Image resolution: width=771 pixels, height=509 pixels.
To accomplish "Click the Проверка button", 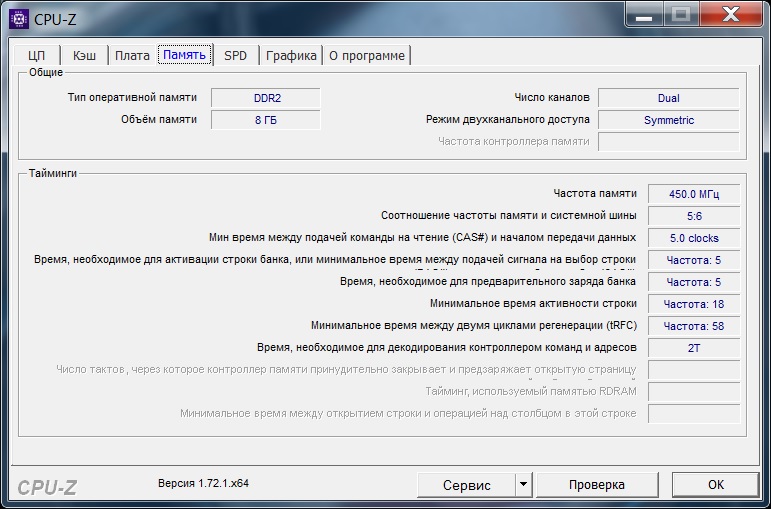I will (x=597, y=485).
